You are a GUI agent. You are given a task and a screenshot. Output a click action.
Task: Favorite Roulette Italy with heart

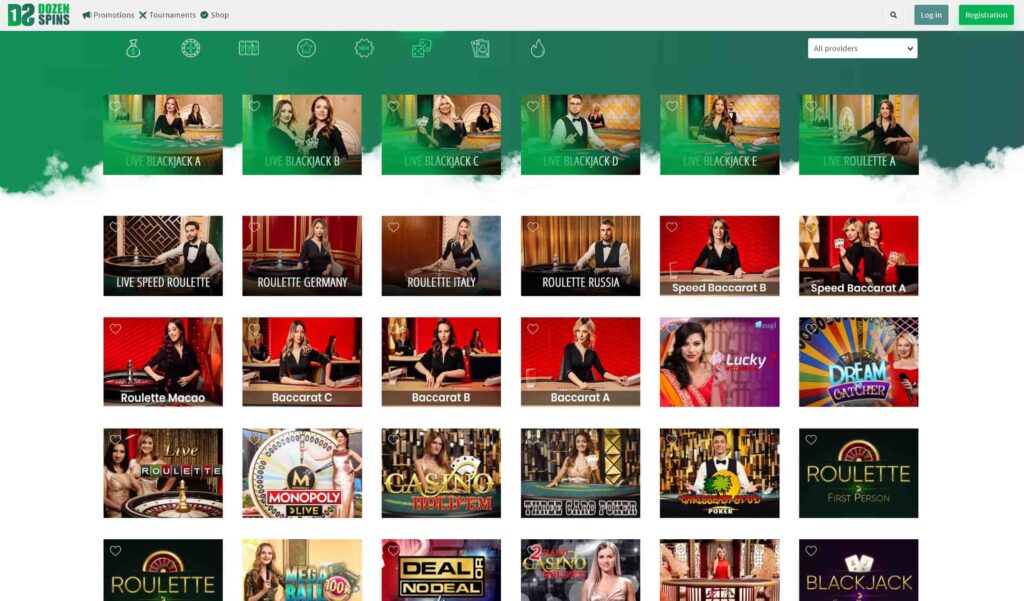pos(394,227)
